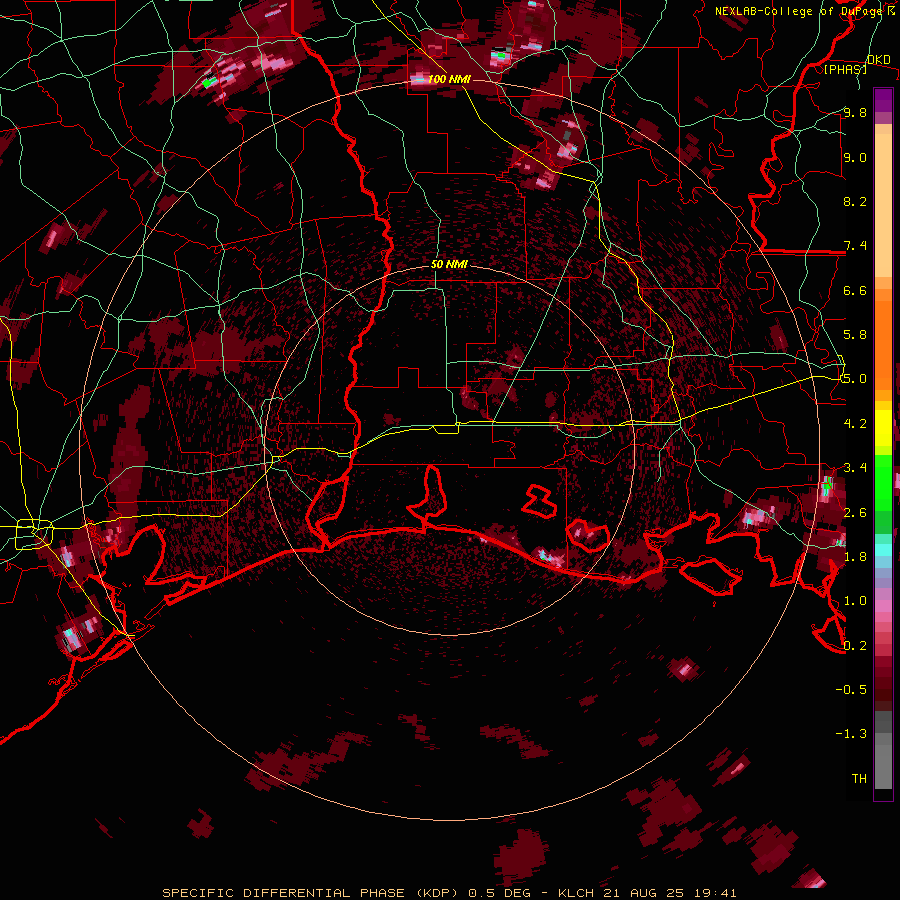Click the "[PHAS]" legend label
Image resolution: width=900 pixels, height=900 pixels.
(x=845, y=69)
